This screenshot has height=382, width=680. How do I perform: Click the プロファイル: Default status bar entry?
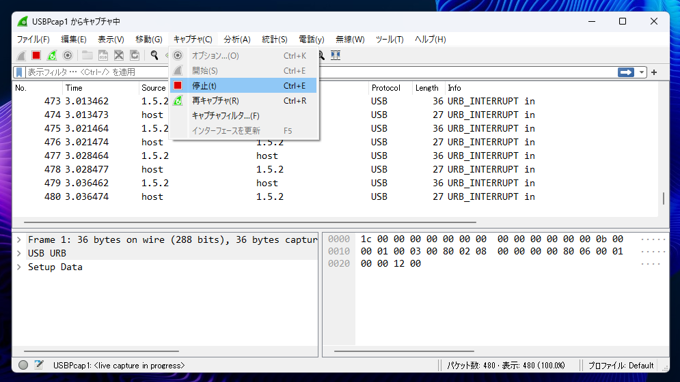(621, 366)
